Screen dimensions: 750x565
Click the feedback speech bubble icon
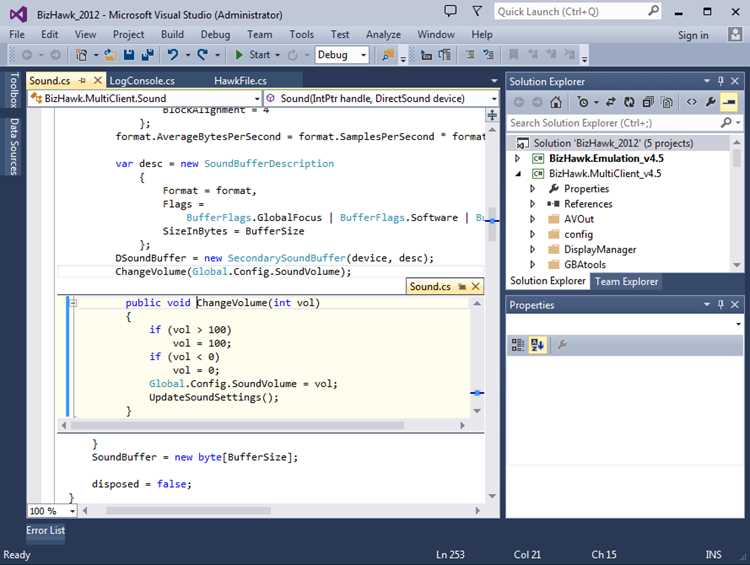click(x=450, y=11)
